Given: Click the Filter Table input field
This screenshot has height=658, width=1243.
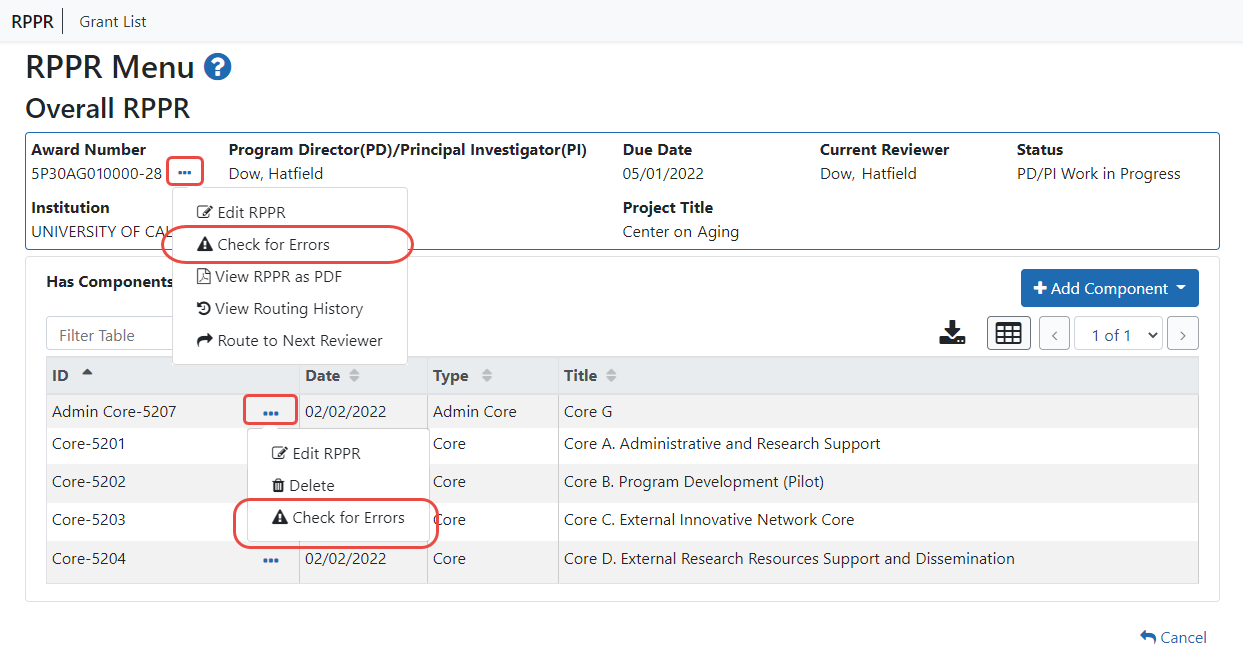Looking at the screenshot, I should point(110,335).
